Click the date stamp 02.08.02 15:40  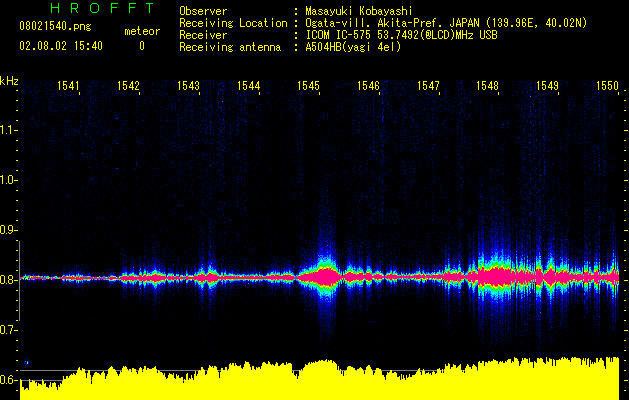pos(61,46)
